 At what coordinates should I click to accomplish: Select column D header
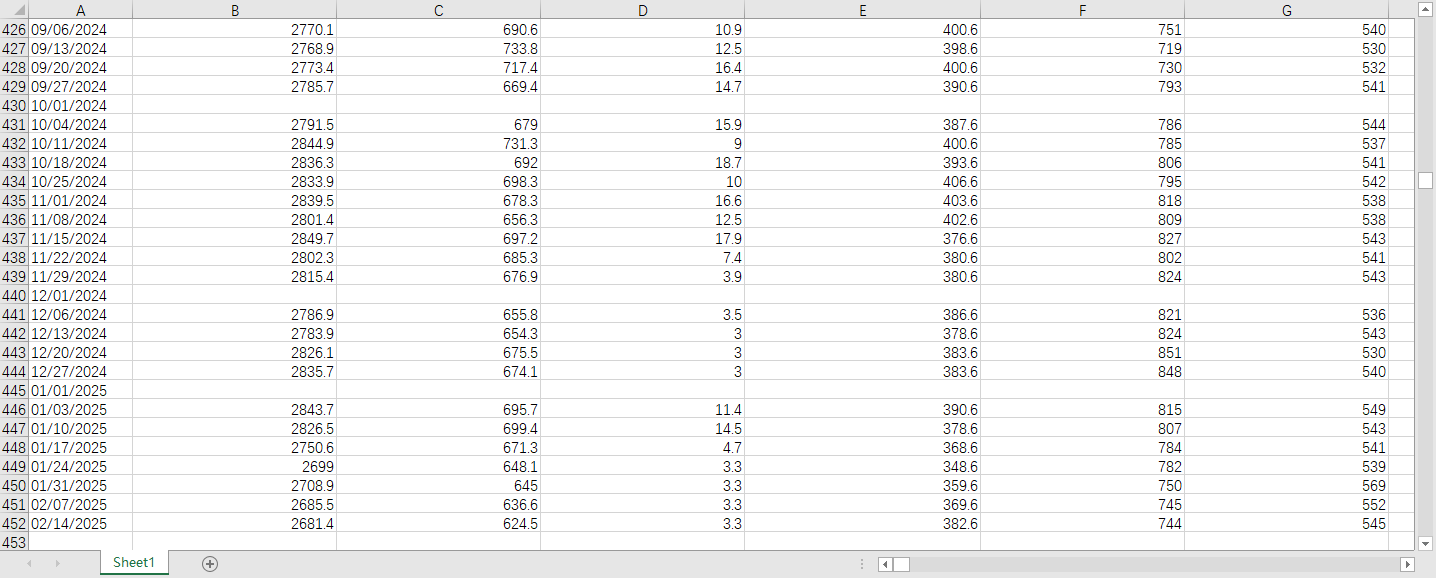coord(642,10)
